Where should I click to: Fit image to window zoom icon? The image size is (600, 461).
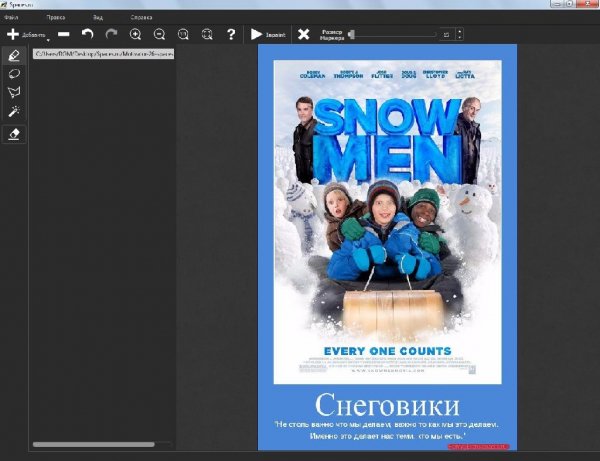point(207,34)
